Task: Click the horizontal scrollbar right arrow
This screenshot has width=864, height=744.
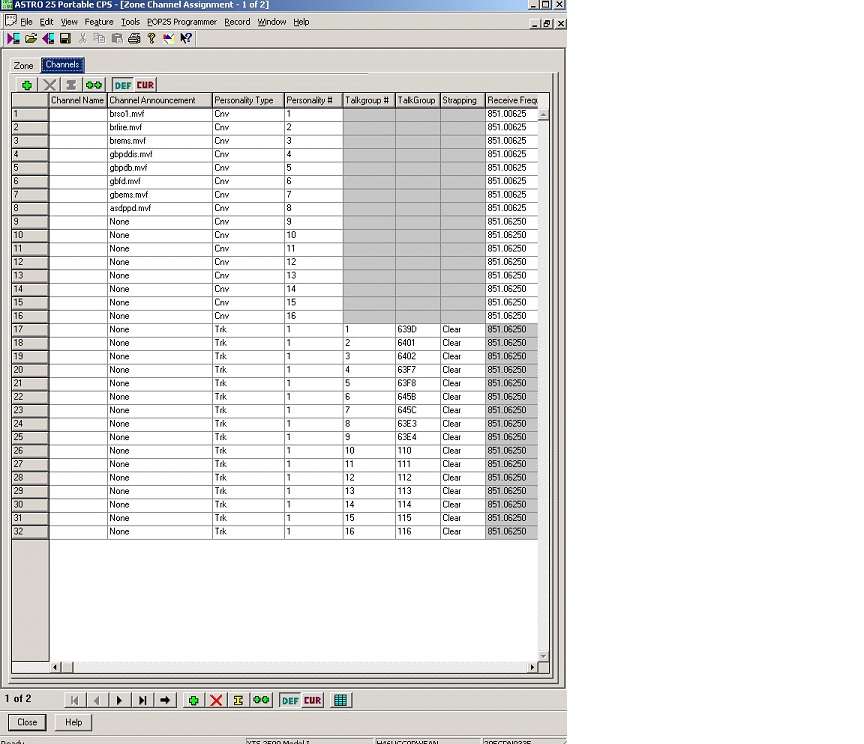Action: (532, 667)
